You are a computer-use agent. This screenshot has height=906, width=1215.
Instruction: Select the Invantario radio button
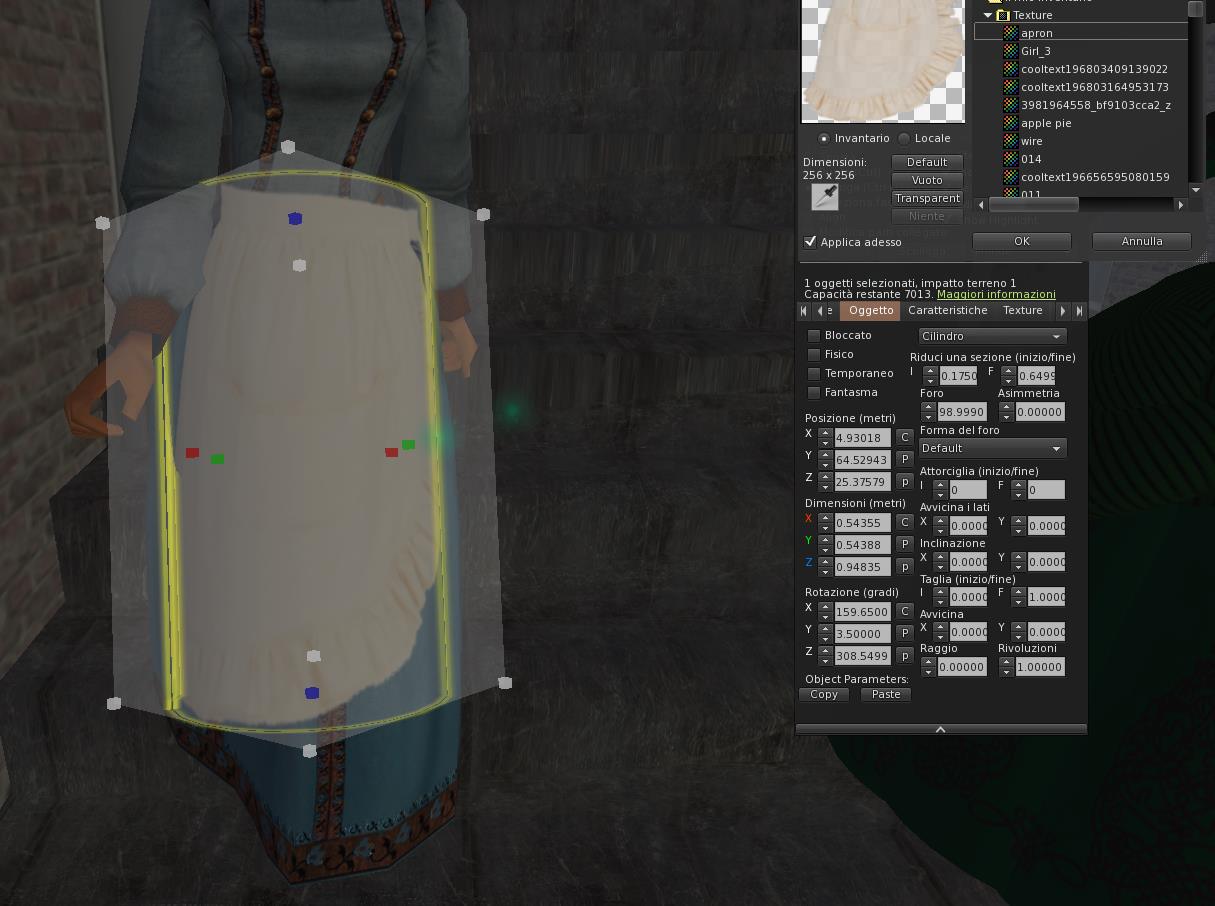[x=824, y=139]
